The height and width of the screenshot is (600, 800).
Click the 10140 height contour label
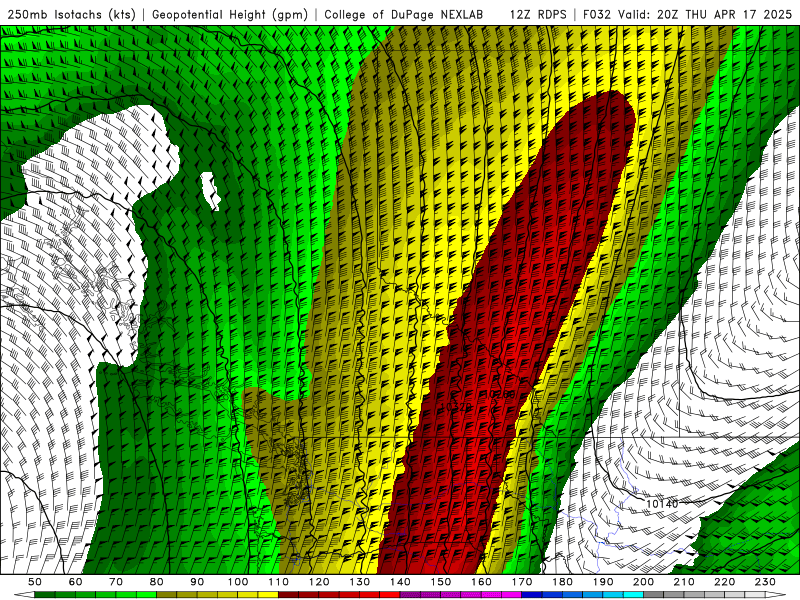pyautogui.click(x=662, y=504)
